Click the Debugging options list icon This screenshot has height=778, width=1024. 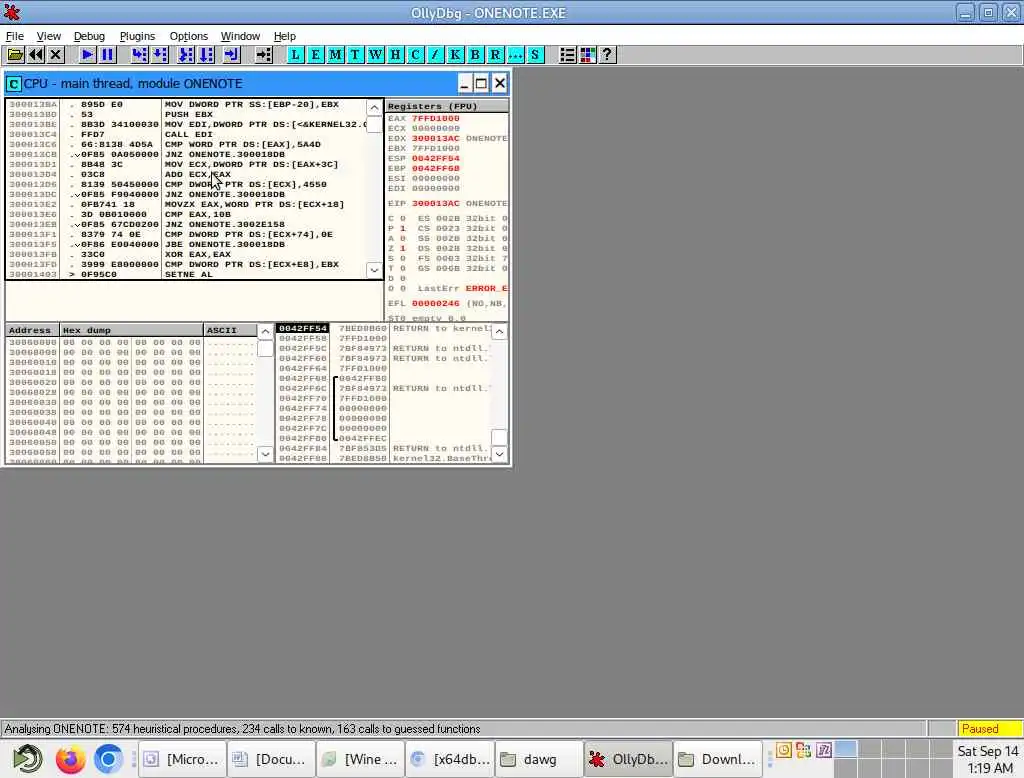(567, 55)
